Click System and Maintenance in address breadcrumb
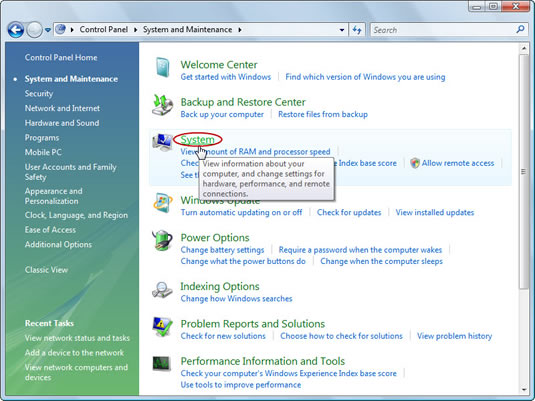This screenshot has width=535, height=401. point(187,30)
